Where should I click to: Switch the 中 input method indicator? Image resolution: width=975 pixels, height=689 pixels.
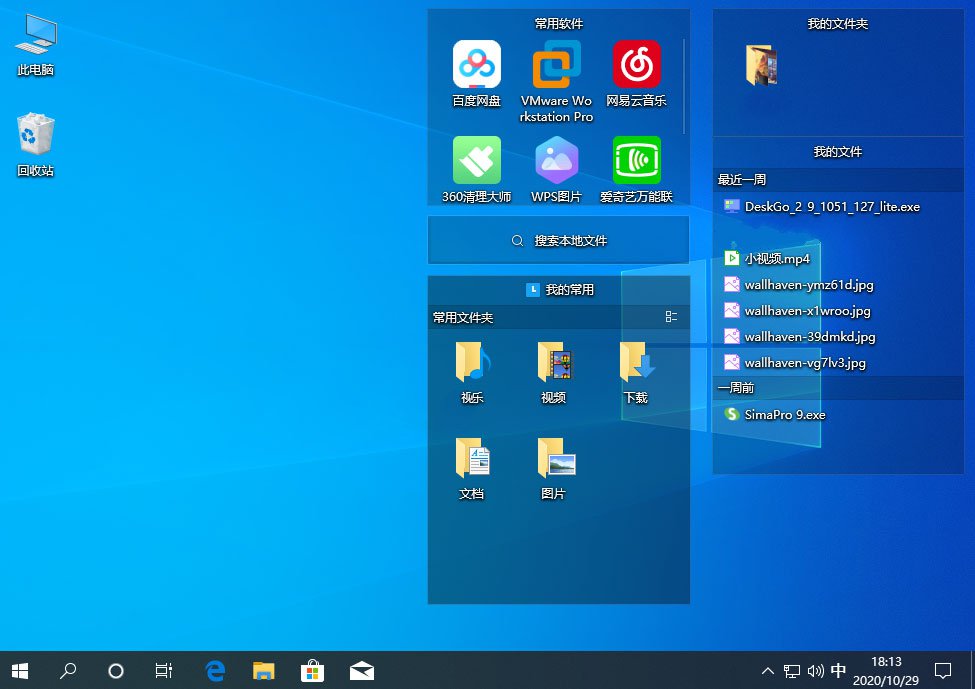click(838, 670)
